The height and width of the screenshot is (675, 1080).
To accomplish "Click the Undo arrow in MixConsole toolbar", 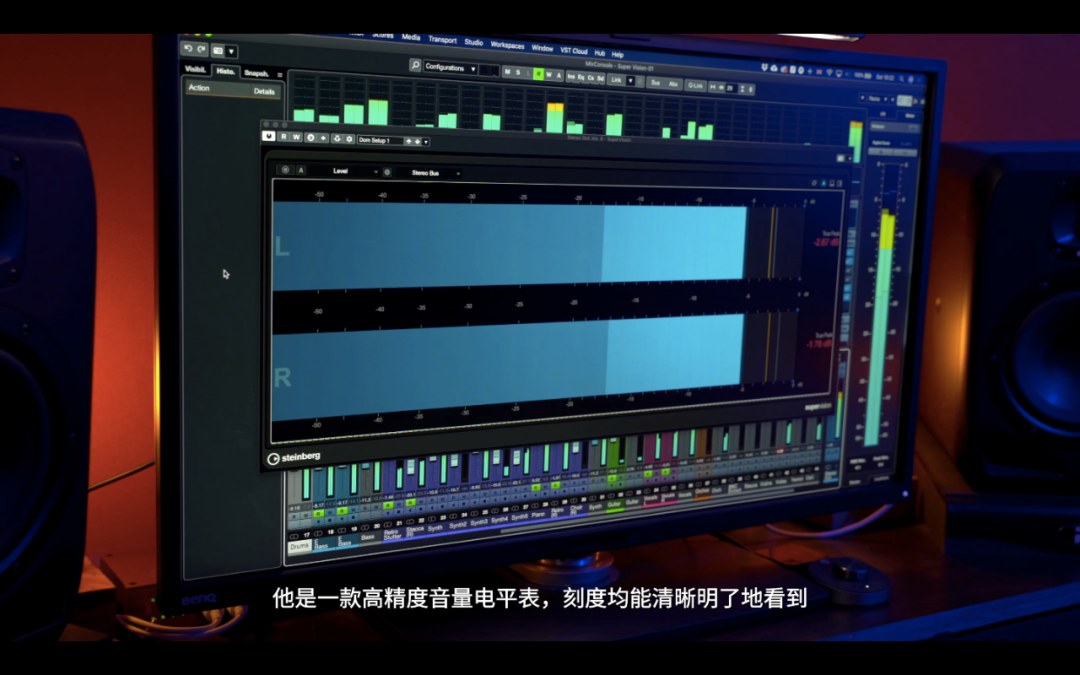I will (x=188, y=48).
